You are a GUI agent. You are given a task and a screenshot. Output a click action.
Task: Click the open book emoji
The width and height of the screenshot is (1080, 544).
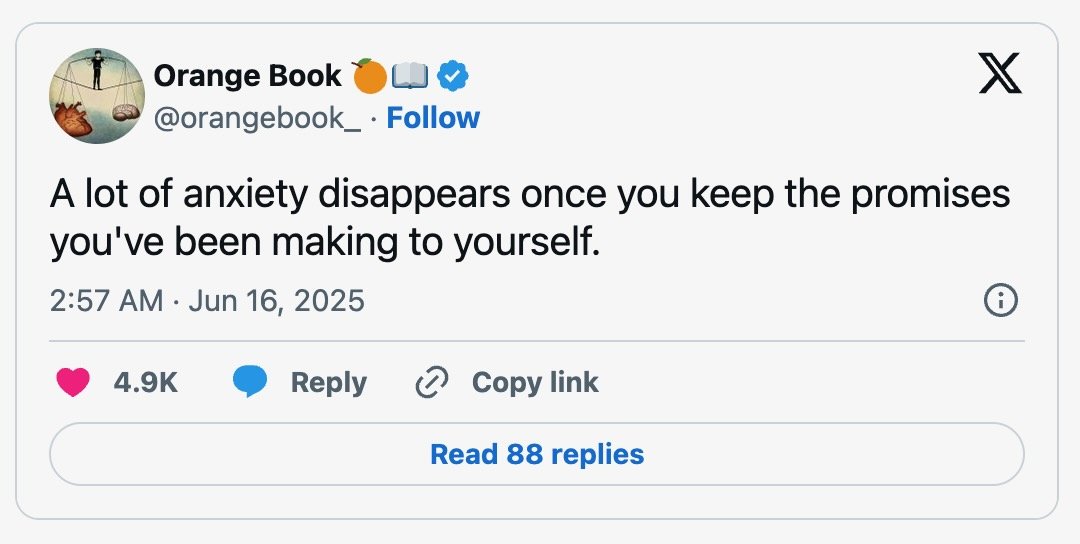coord(411,76)
